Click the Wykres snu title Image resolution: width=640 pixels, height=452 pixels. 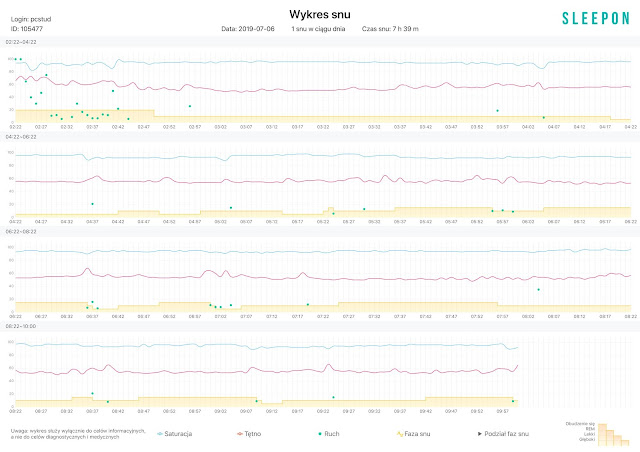(x=319, y=14)
